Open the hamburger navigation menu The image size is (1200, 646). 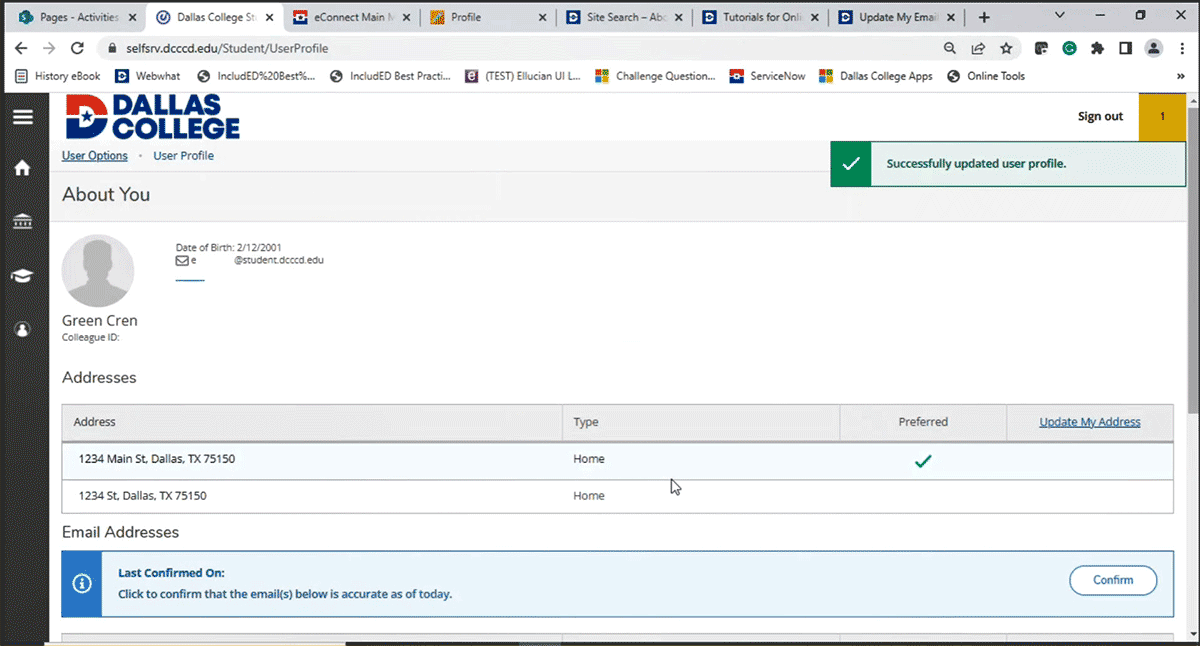tap(24, 116)
